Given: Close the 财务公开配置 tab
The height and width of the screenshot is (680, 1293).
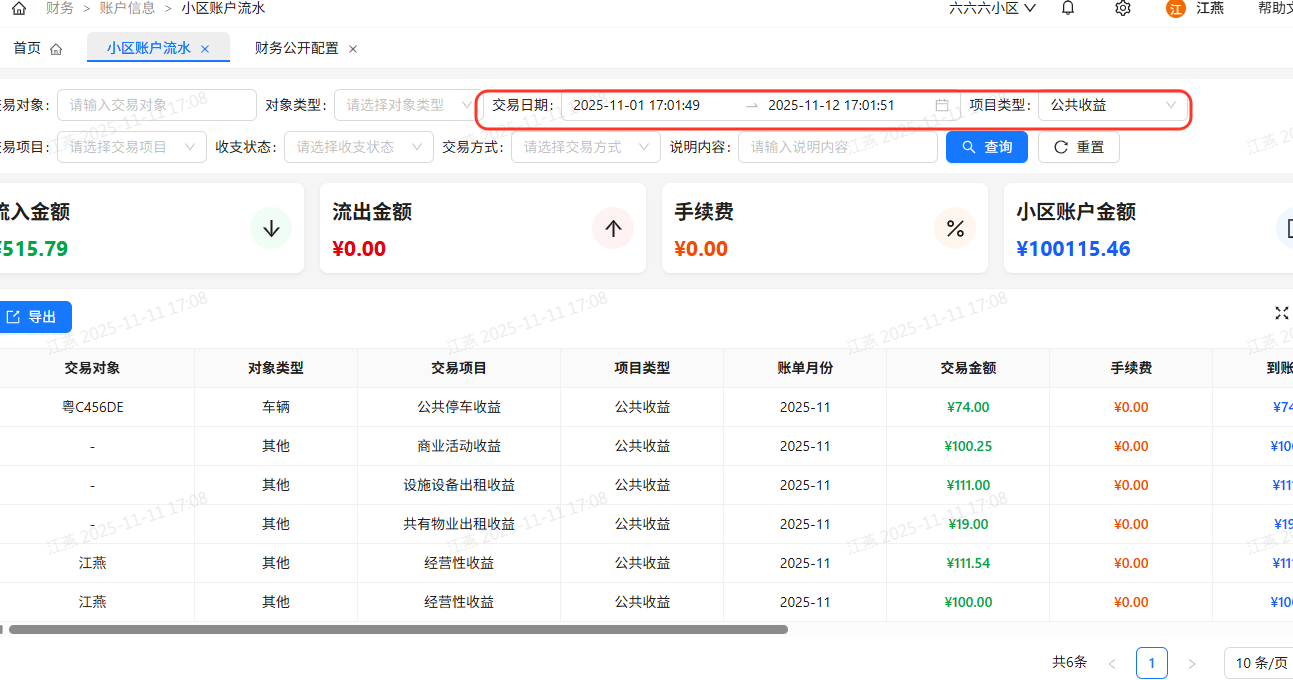Looking at the screenshot, I should pos(353,48).
